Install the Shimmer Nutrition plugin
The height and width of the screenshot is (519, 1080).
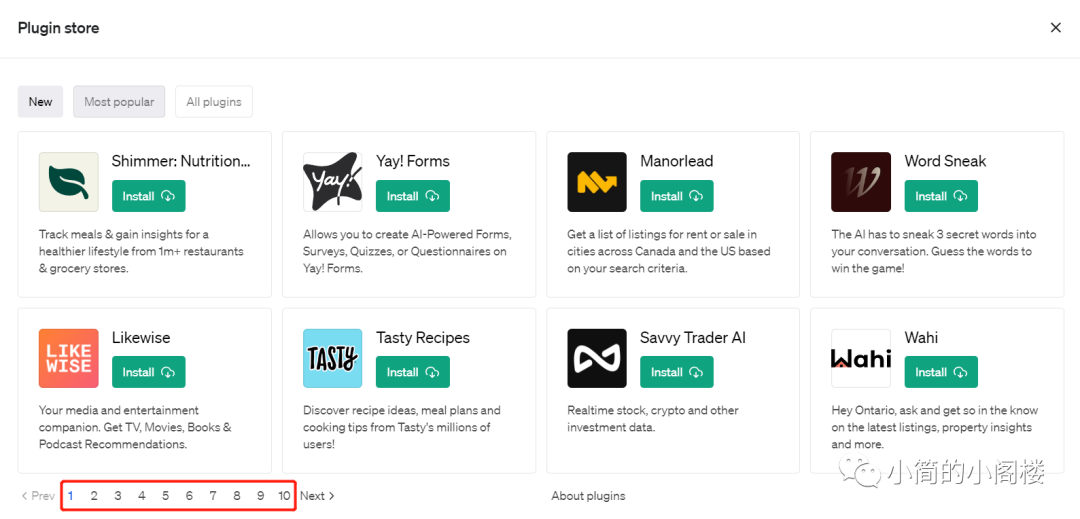[x=148, y=196]
